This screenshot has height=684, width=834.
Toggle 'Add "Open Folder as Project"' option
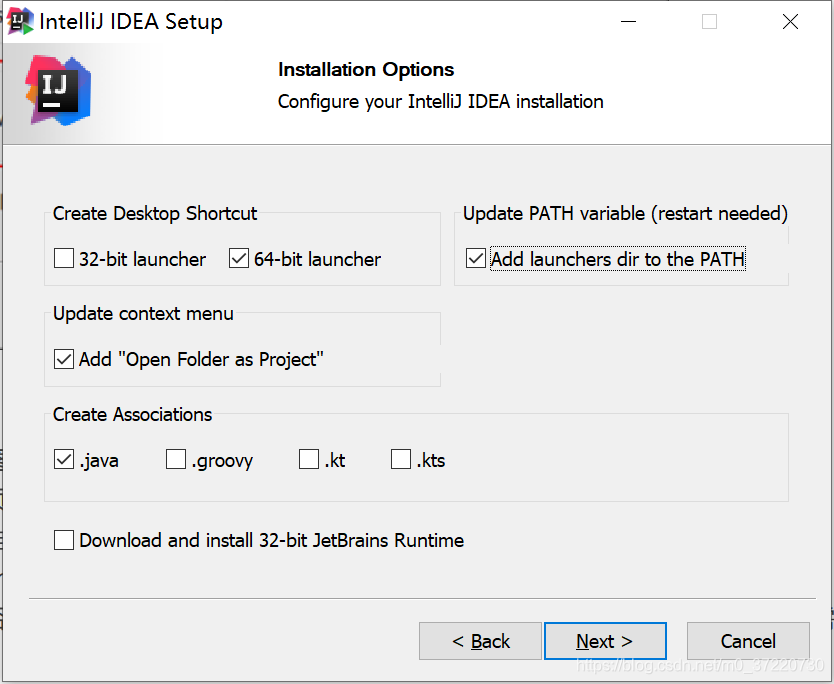(63, 358)
